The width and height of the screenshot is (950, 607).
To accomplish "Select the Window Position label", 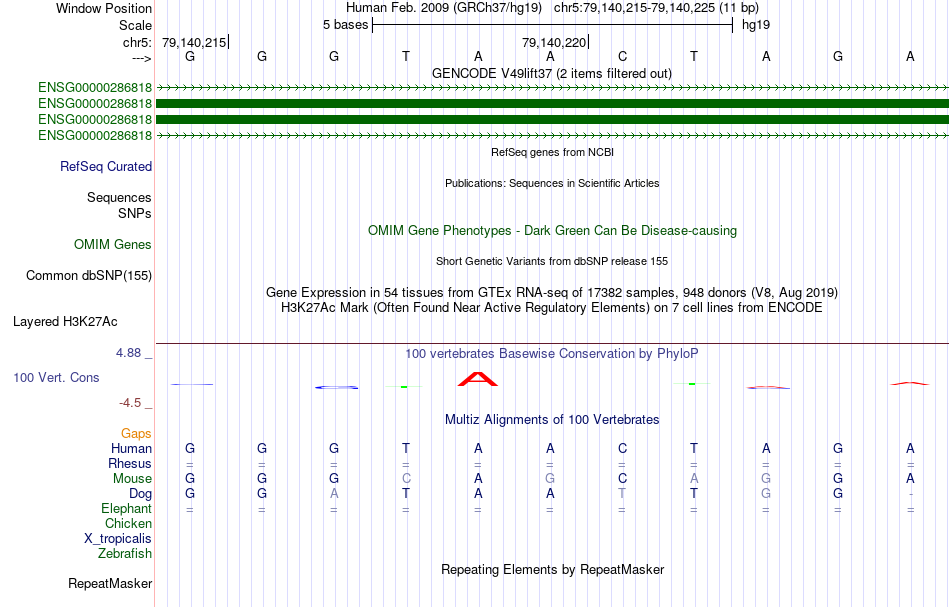I will [x=104, y=8].
